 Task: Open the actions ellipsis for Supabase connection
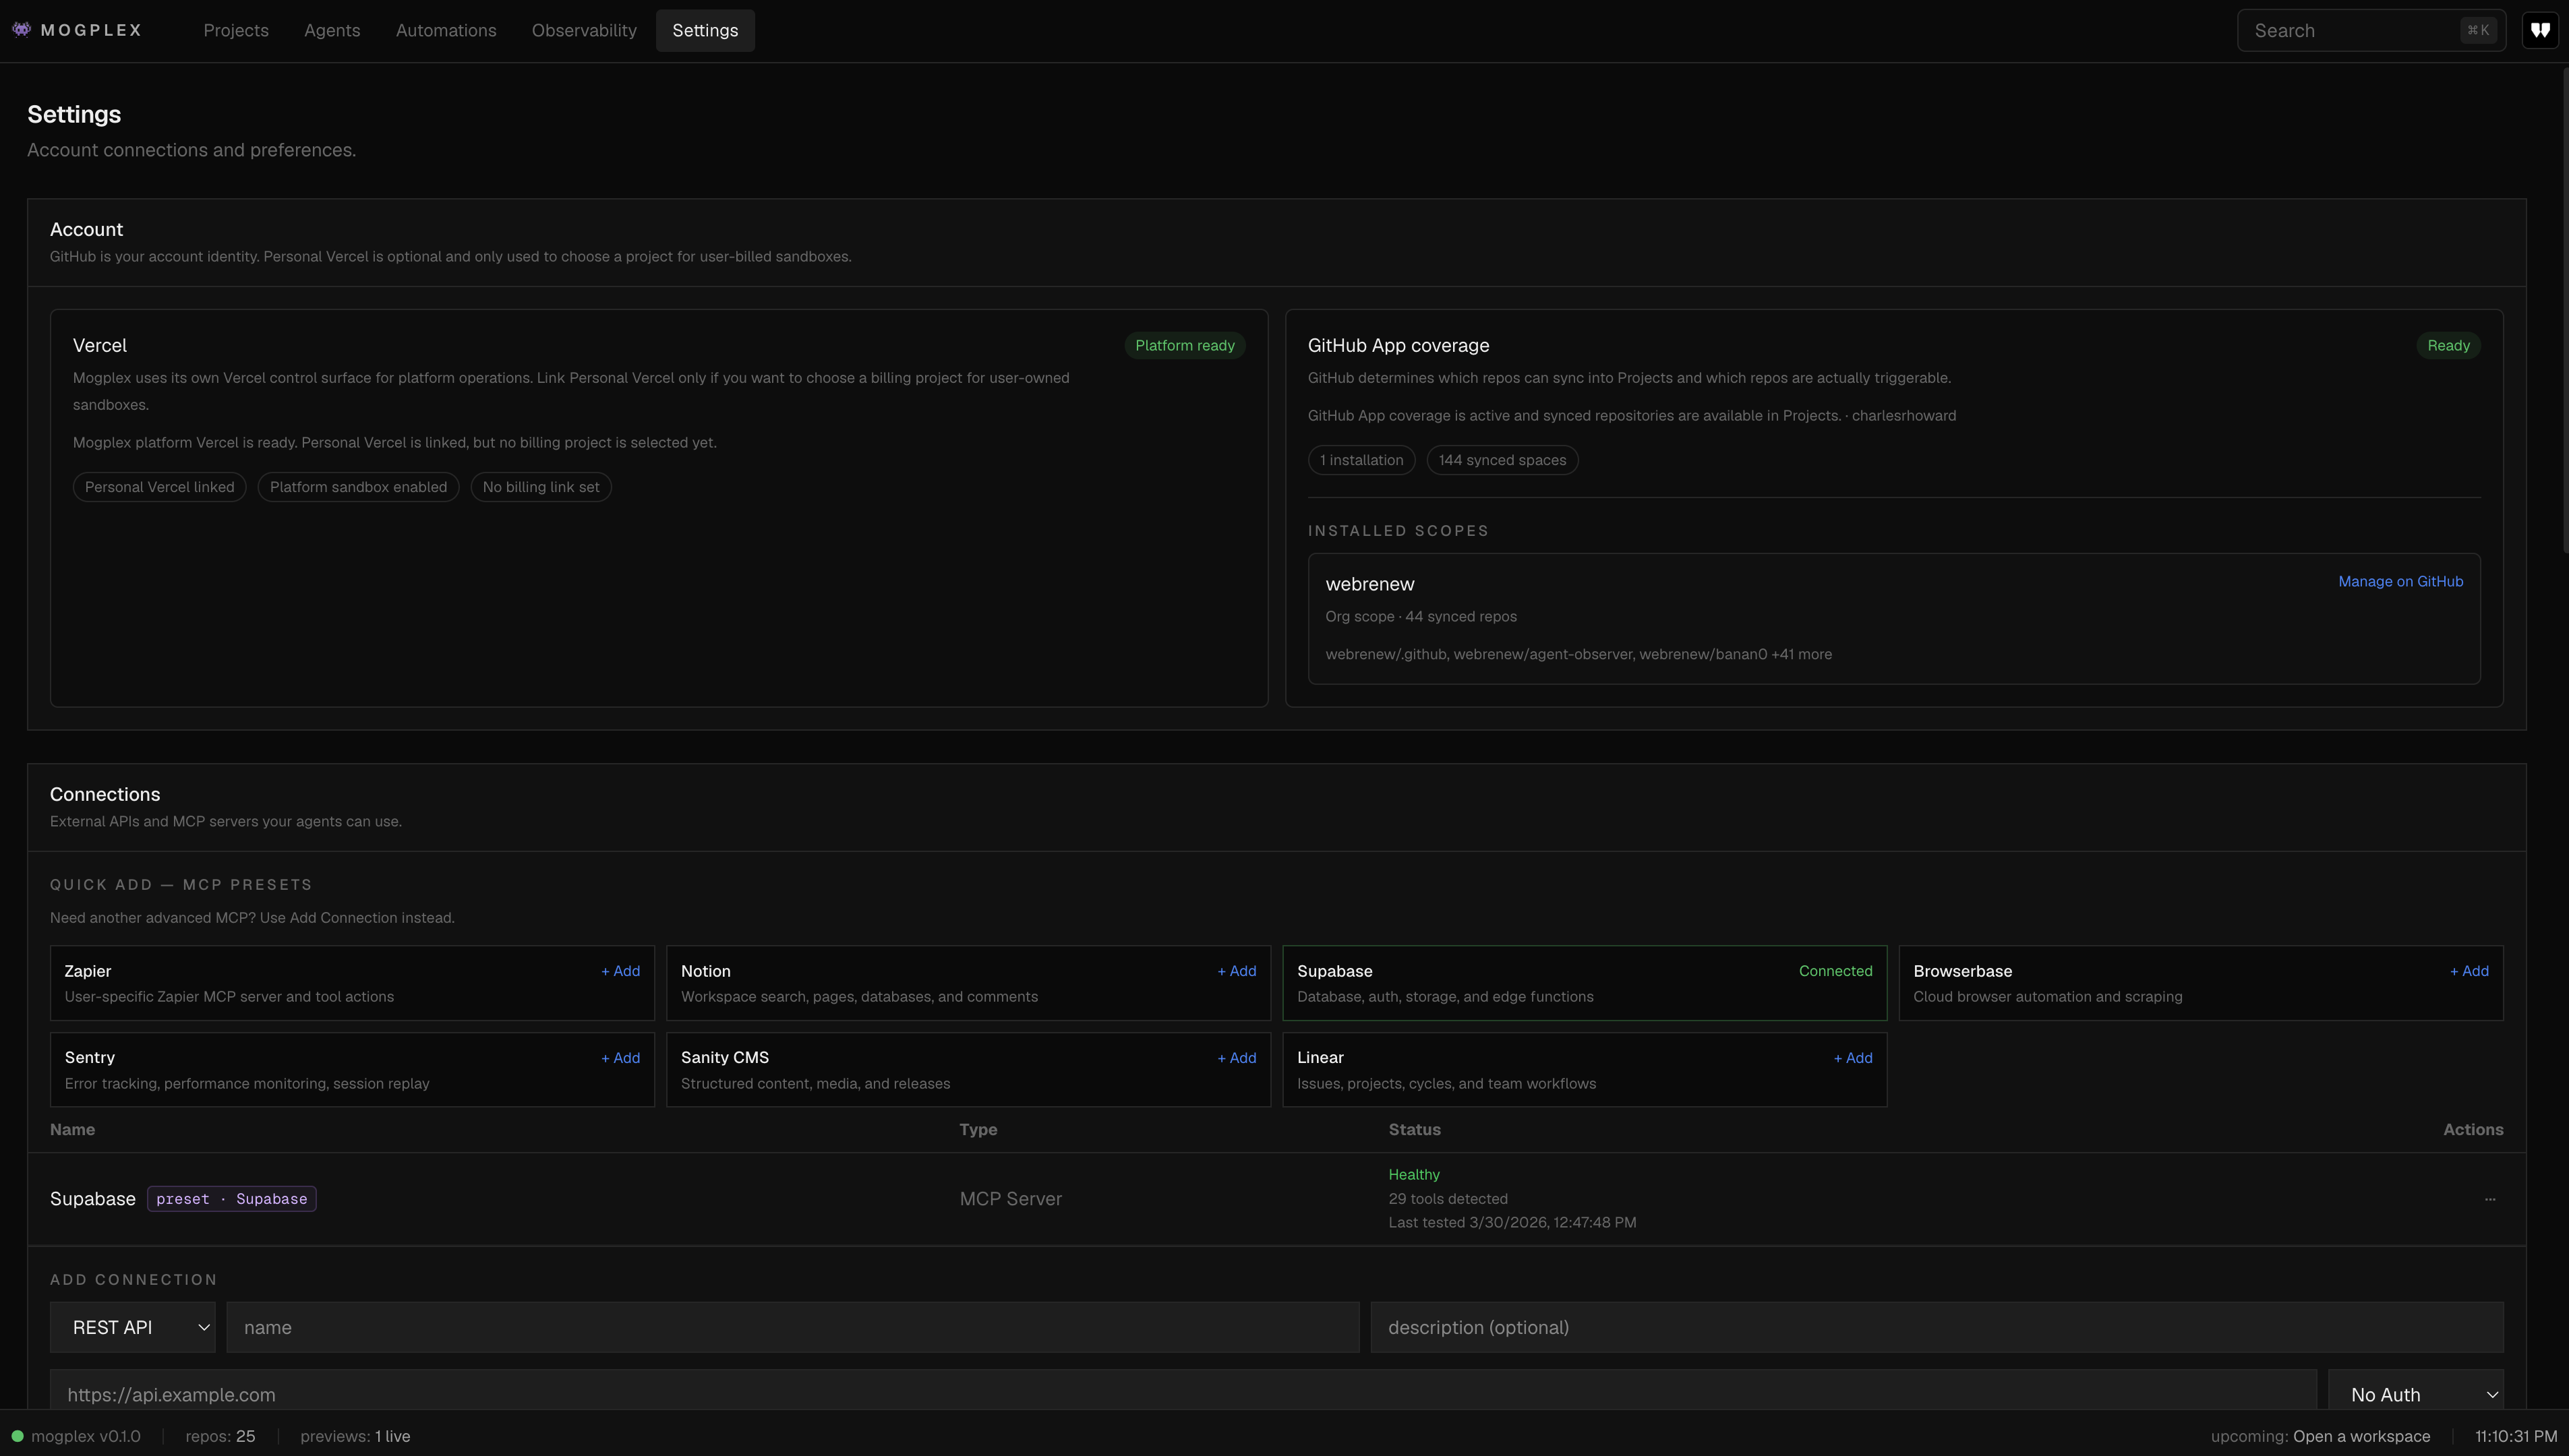2491,1198
